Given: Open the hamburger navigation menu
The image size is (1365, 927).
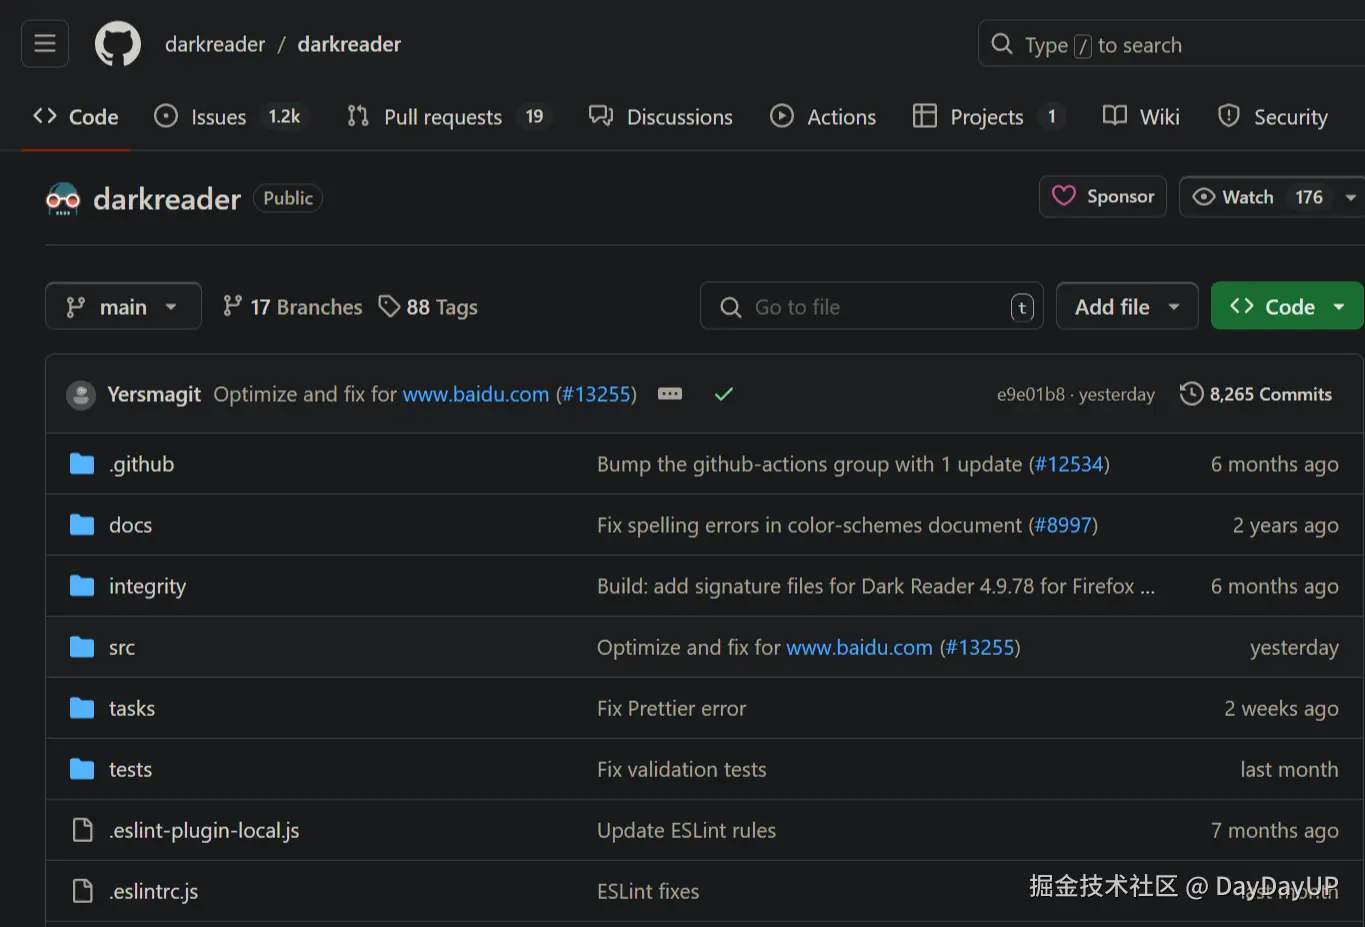Looking at the screenshot, I should pos(45,43).
